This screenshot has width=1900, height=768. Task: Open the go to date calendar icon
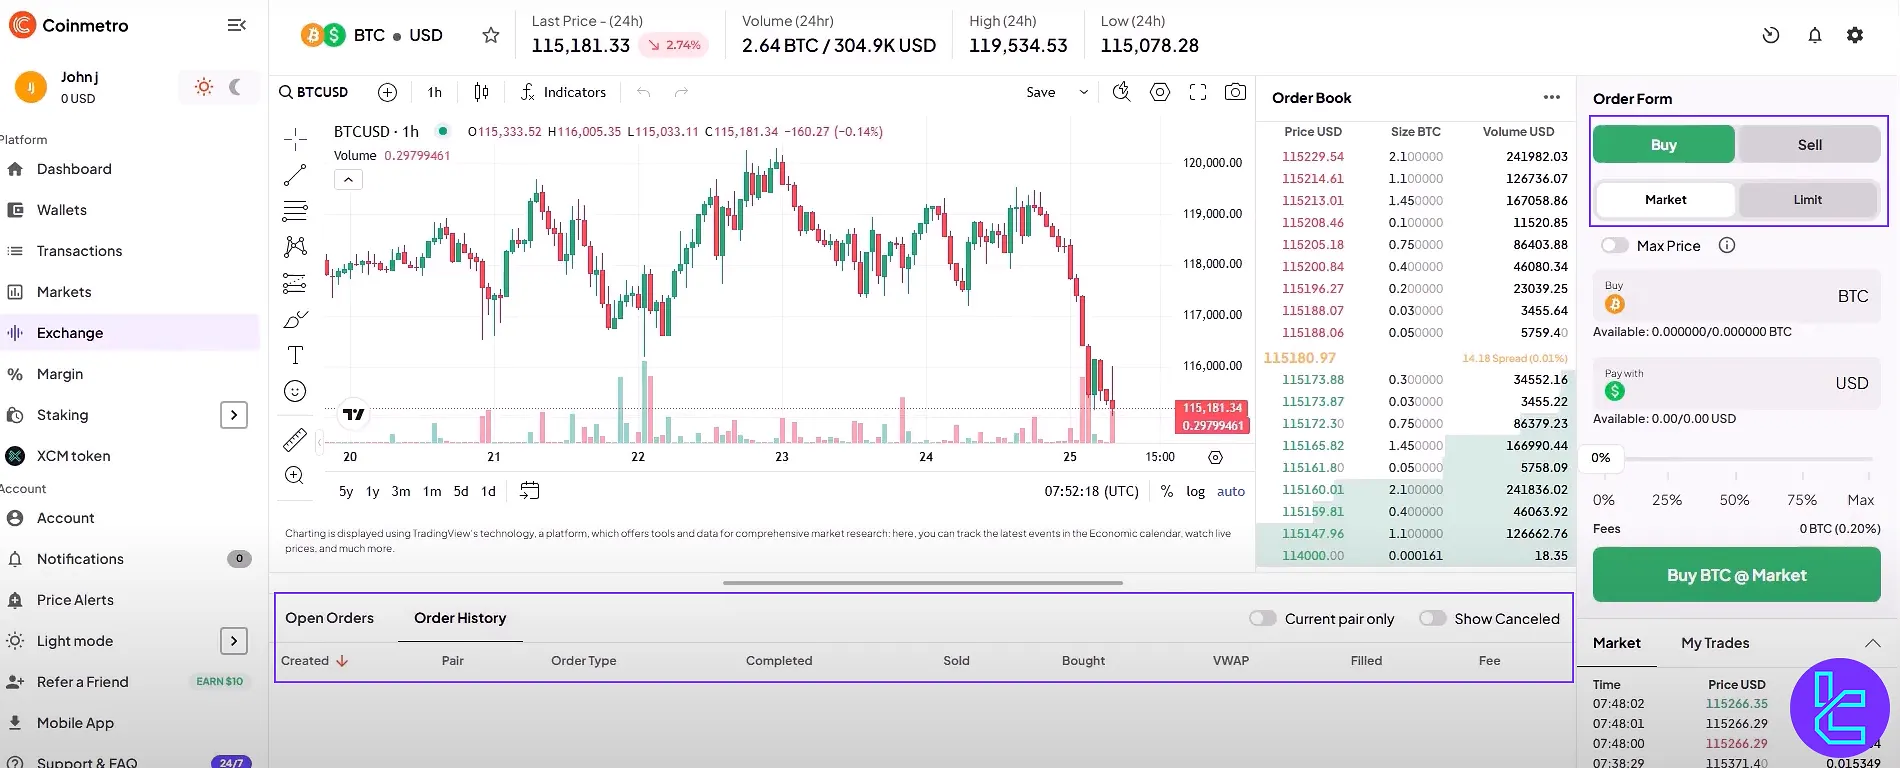530,491
